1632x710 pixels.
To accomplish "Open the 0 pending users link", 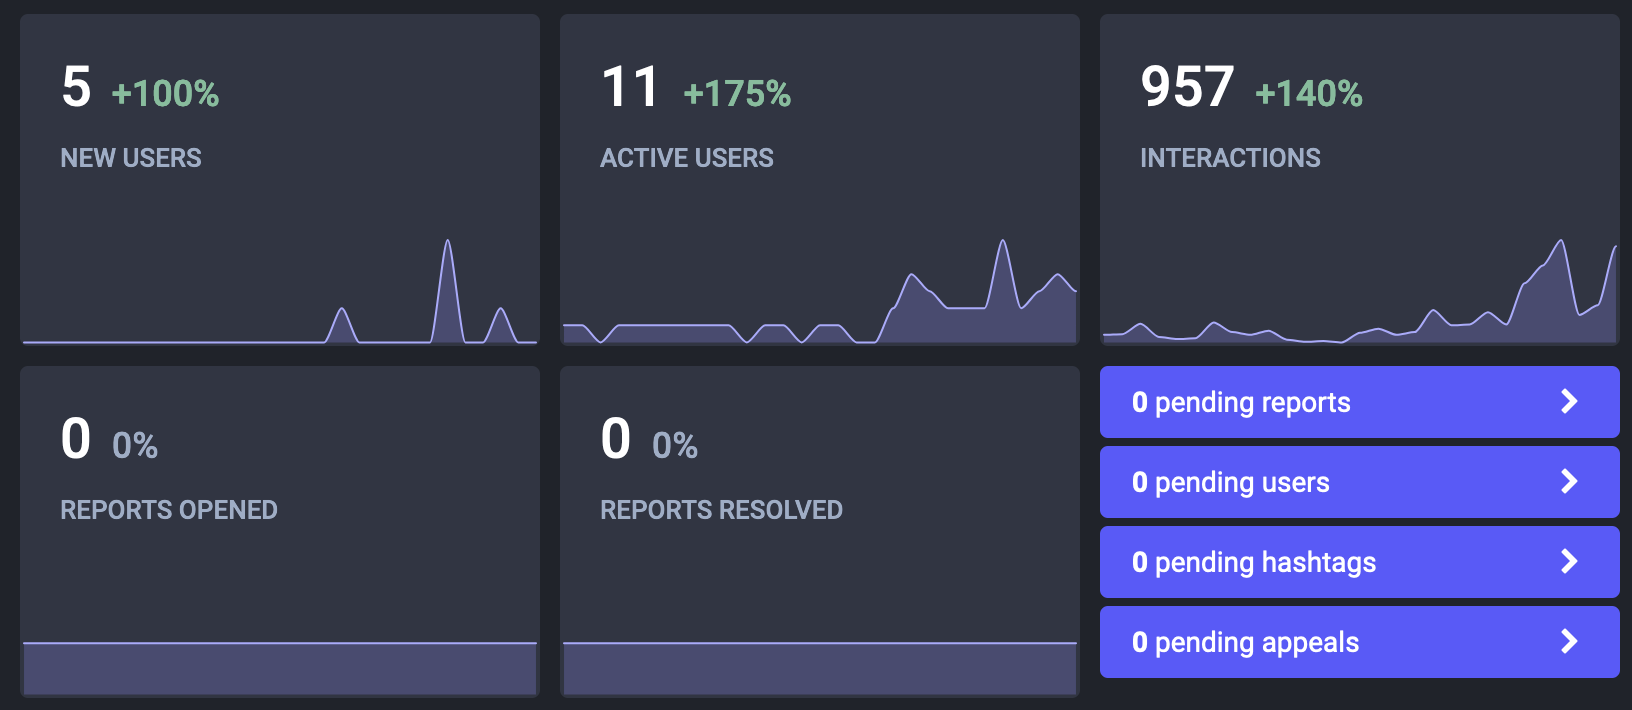I will 1231,482.
